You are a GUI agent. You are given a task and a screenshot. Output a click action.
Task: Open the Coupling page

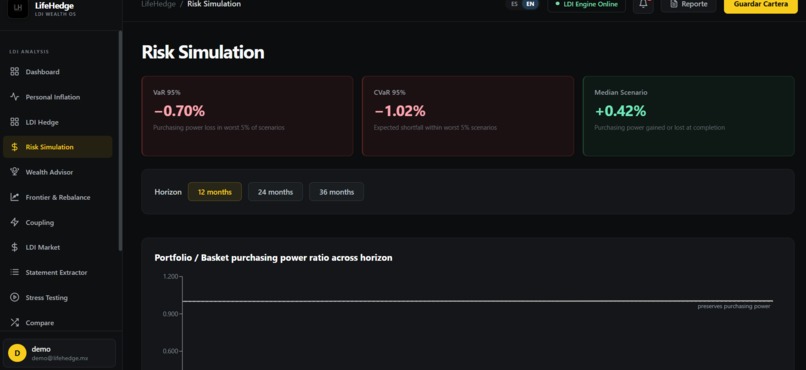(58, 223)
